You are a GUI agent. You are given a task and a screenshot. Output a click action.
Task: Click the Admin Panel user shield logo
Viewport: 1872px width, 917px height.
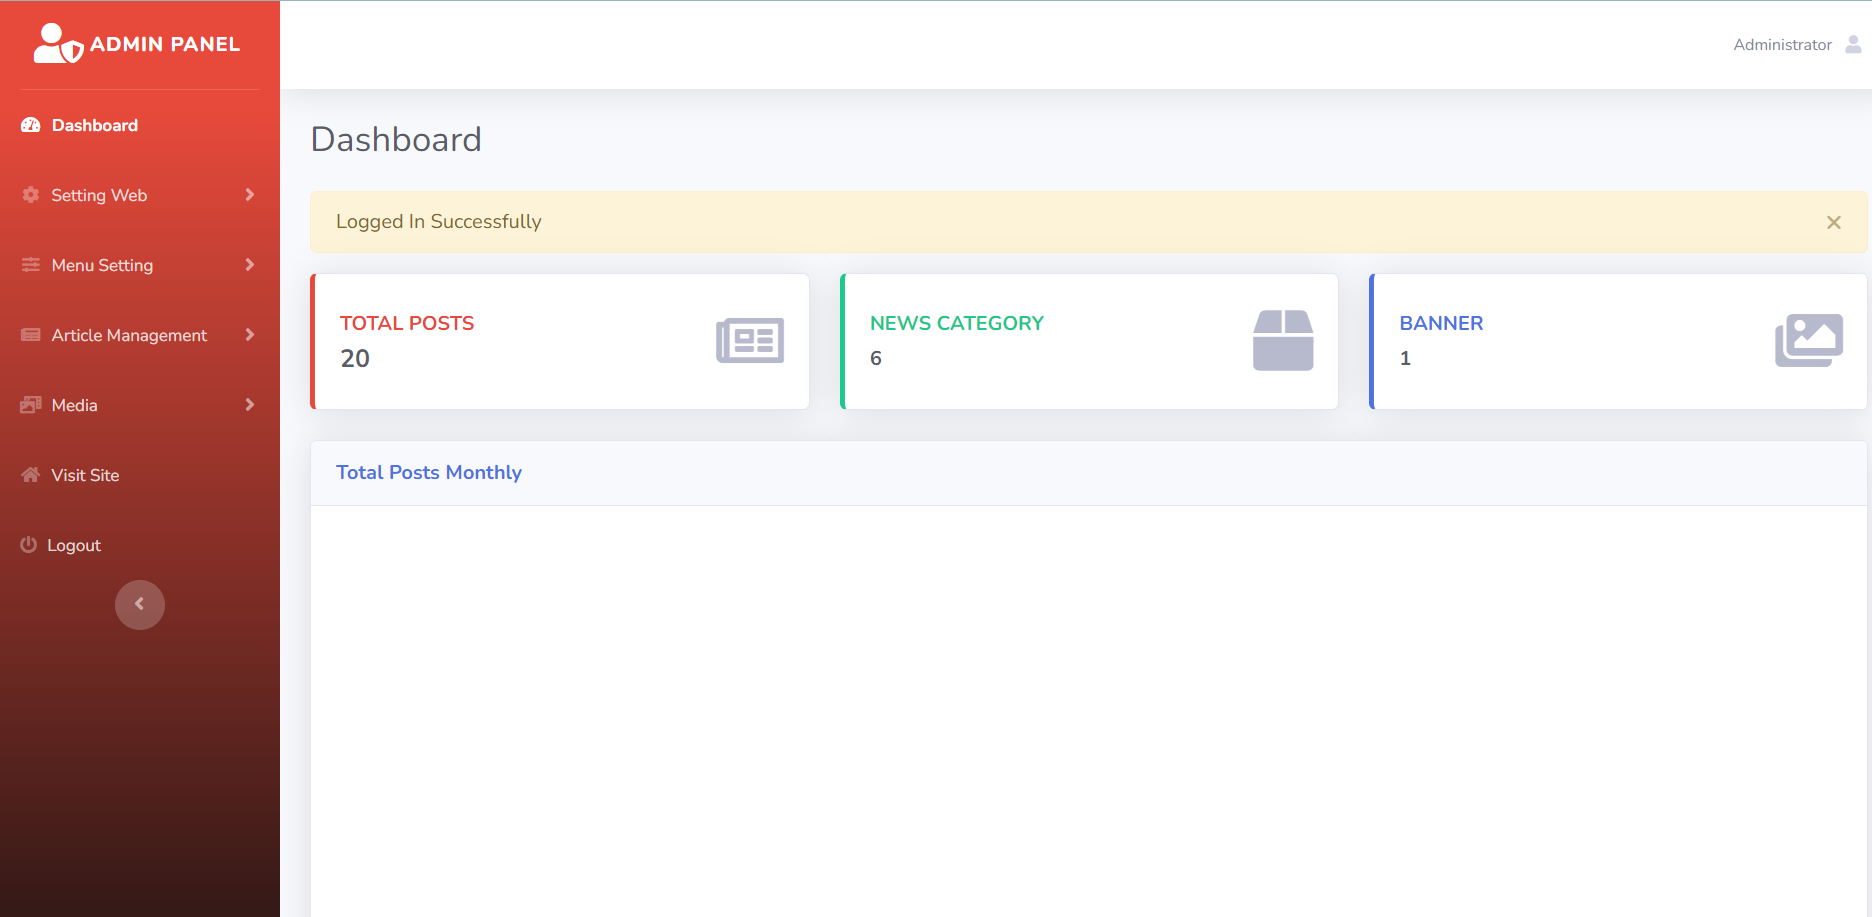(58, 44)
